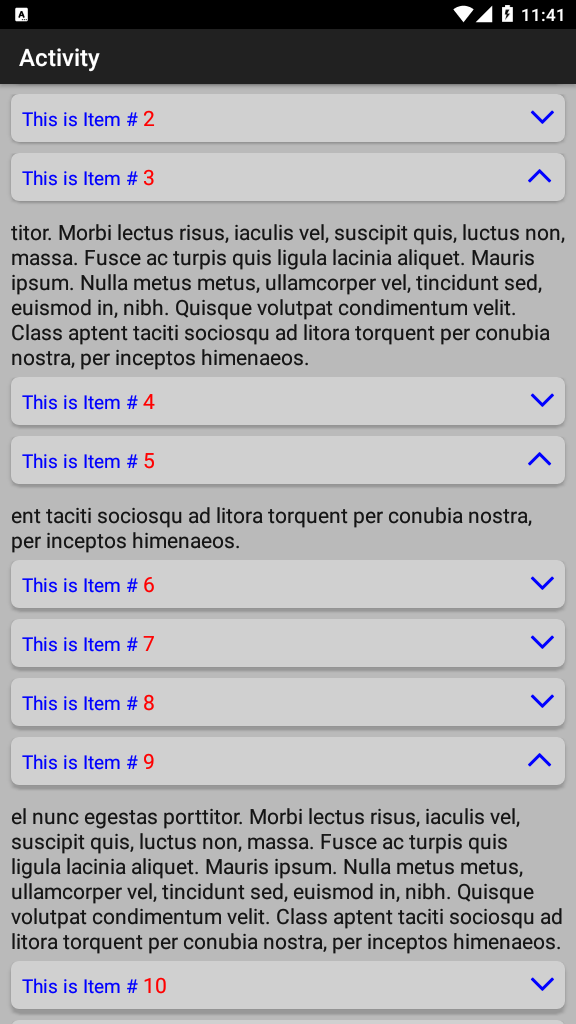Click the Activity title in app bar
Viewport: 576px width, 1024px height.
(59, 57)
